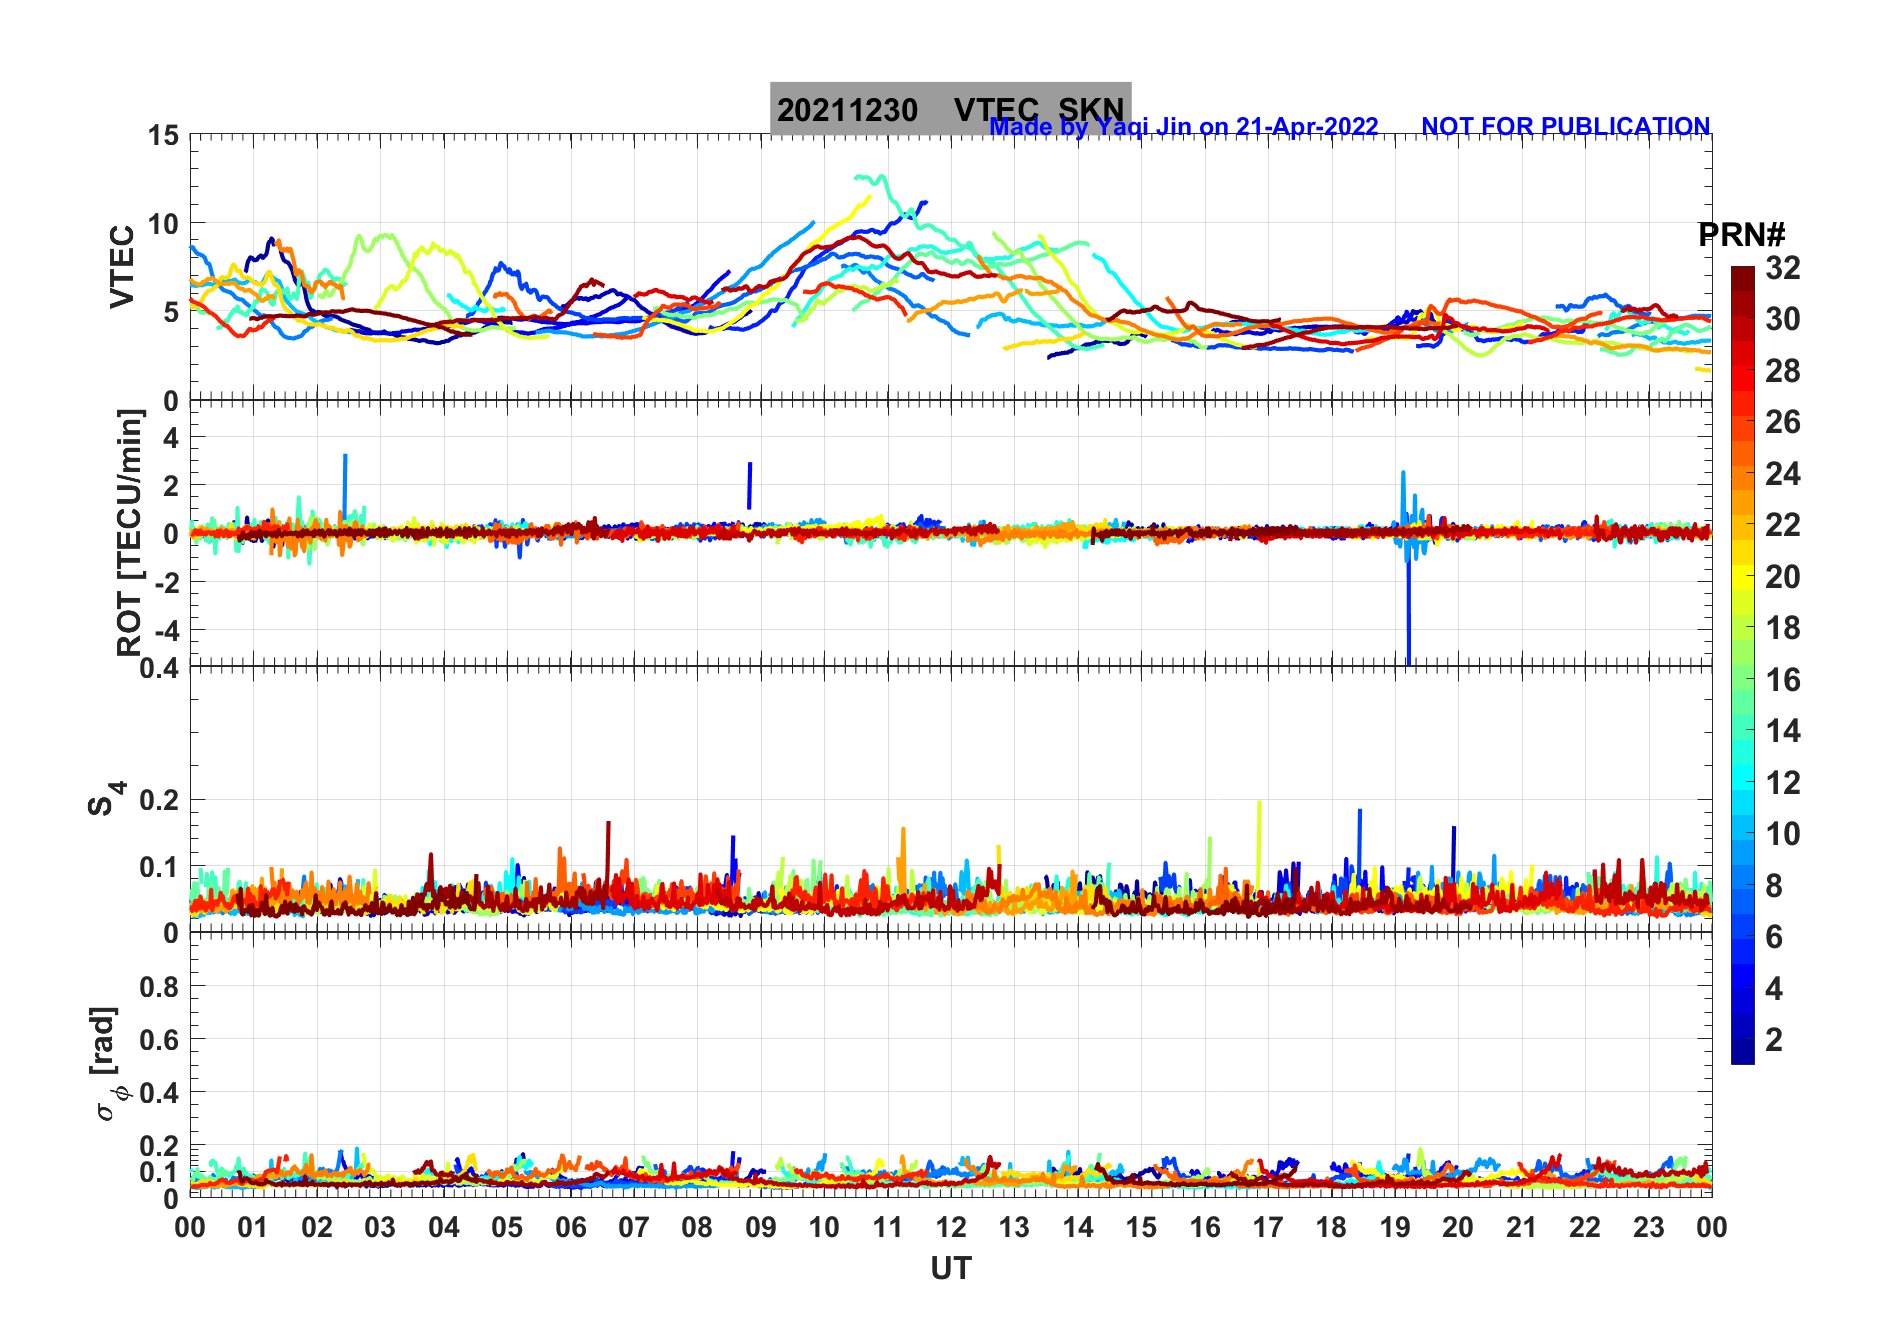Click the "PRN#" colorbar heading
Viewport: 1902px width, 1330px height.
1742,235
